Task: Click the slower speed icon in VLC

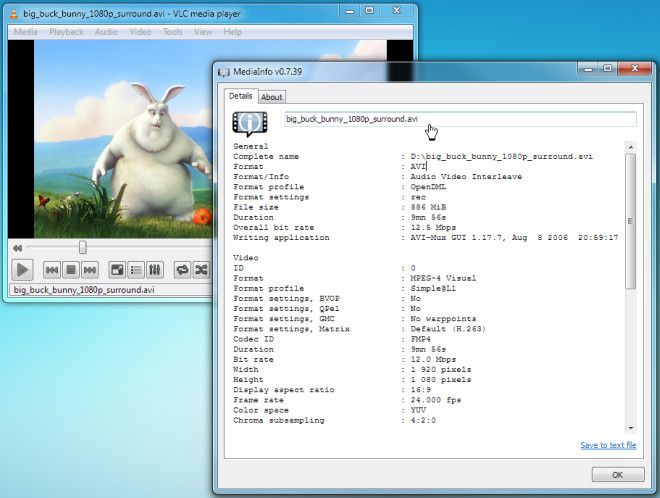Action: click(x=17, y=248)
